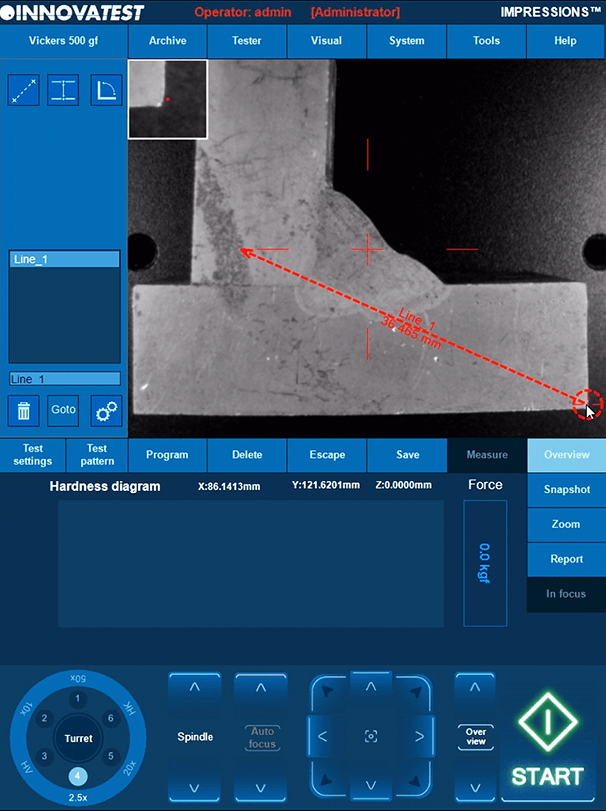This screenshot has height=811, width=606.
Task: Click the Snapshot button
Action: tap(566, 490)
